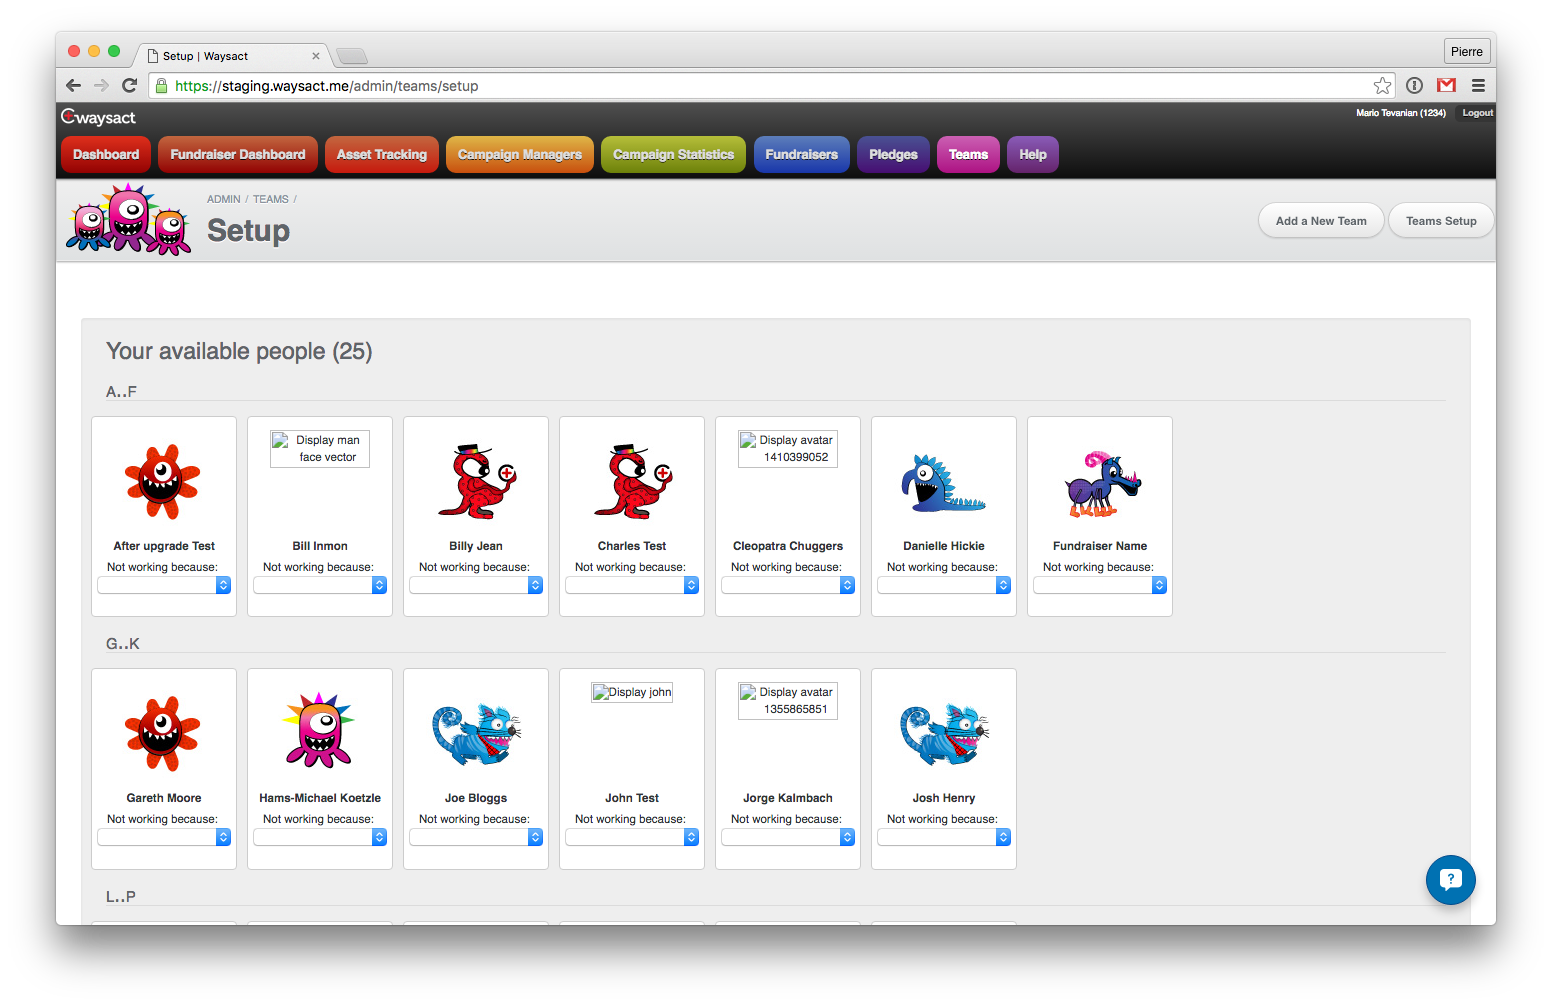The height and width of the screenshot is (1005, 1552).
Task: Click Bill Inmon's broken avatar image
Action: (320, 449)
